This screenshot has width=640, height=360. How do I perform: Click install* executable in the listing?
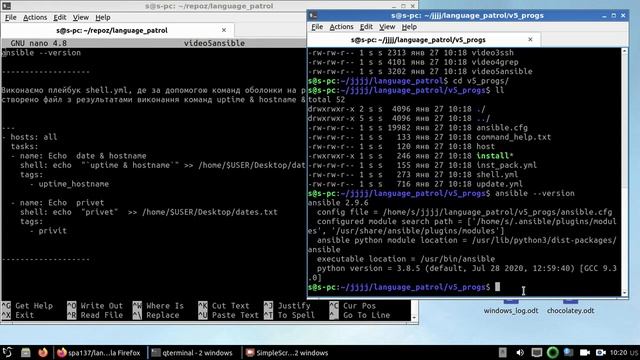click(495, 156)
